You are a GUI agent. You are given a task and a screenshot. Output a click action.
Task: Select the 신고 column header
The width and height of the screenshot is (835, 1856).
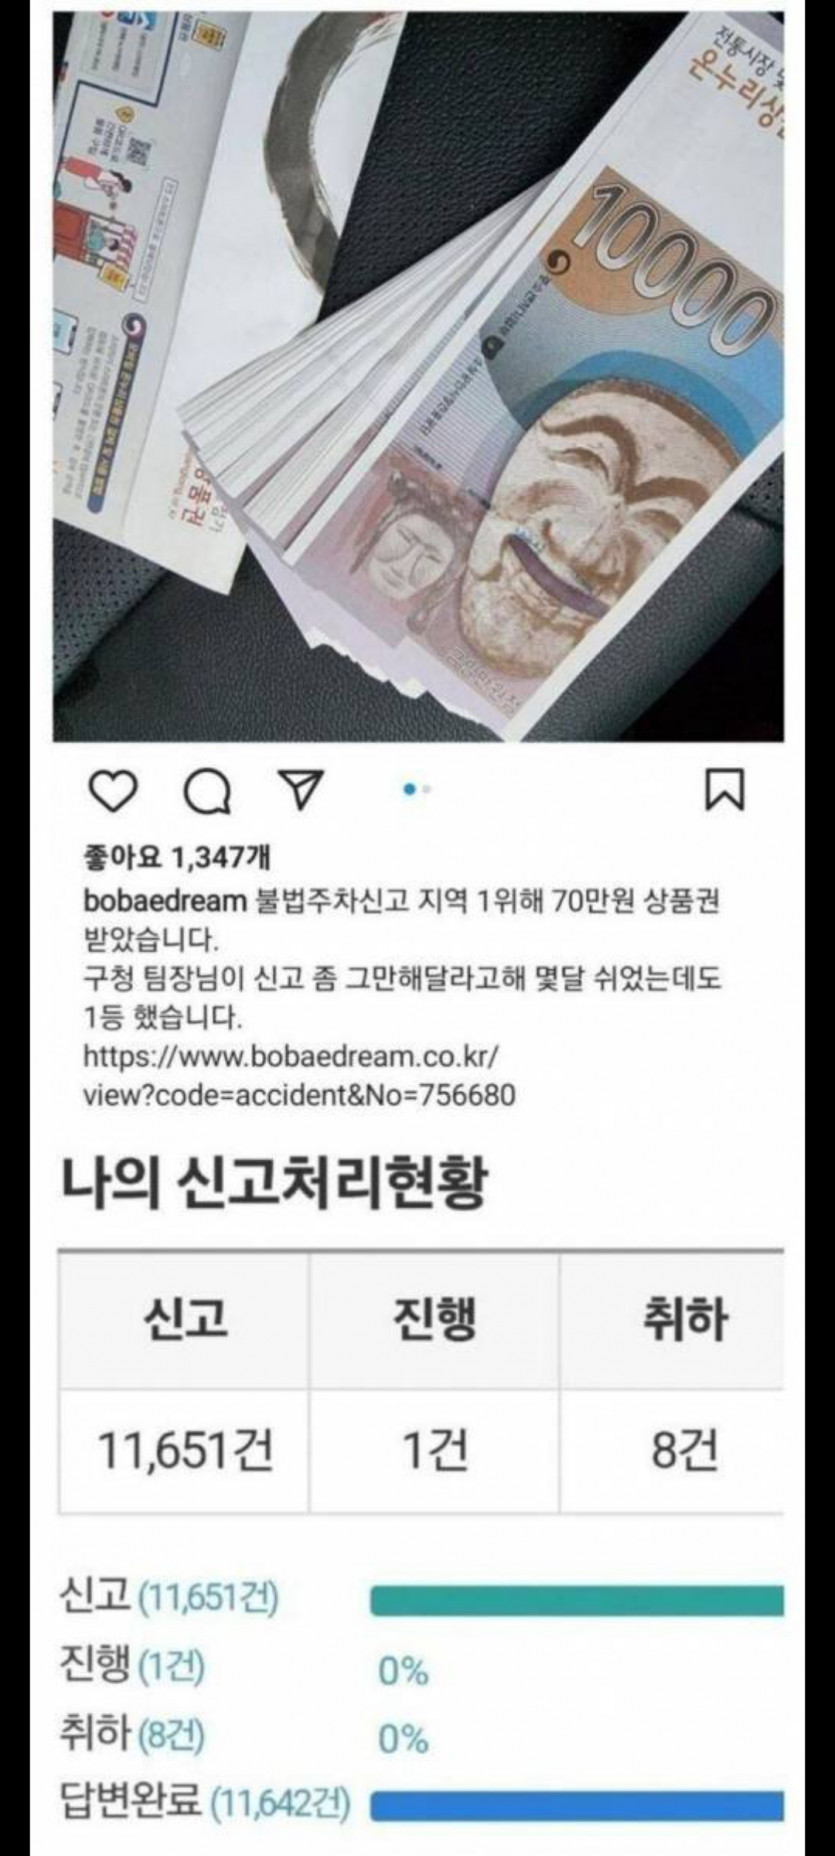184,1320
